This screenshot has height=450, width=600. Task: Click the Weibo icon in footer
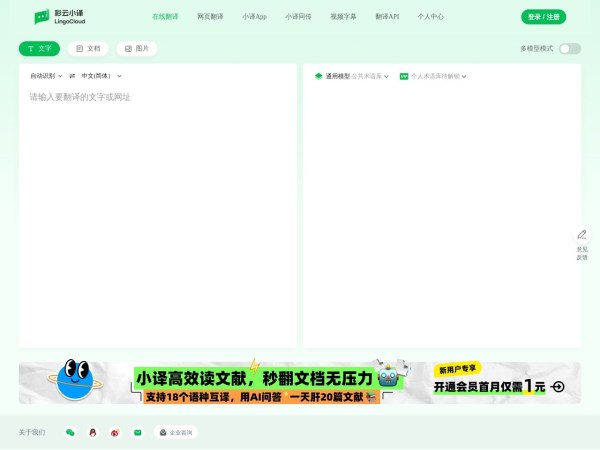[115, 432]
